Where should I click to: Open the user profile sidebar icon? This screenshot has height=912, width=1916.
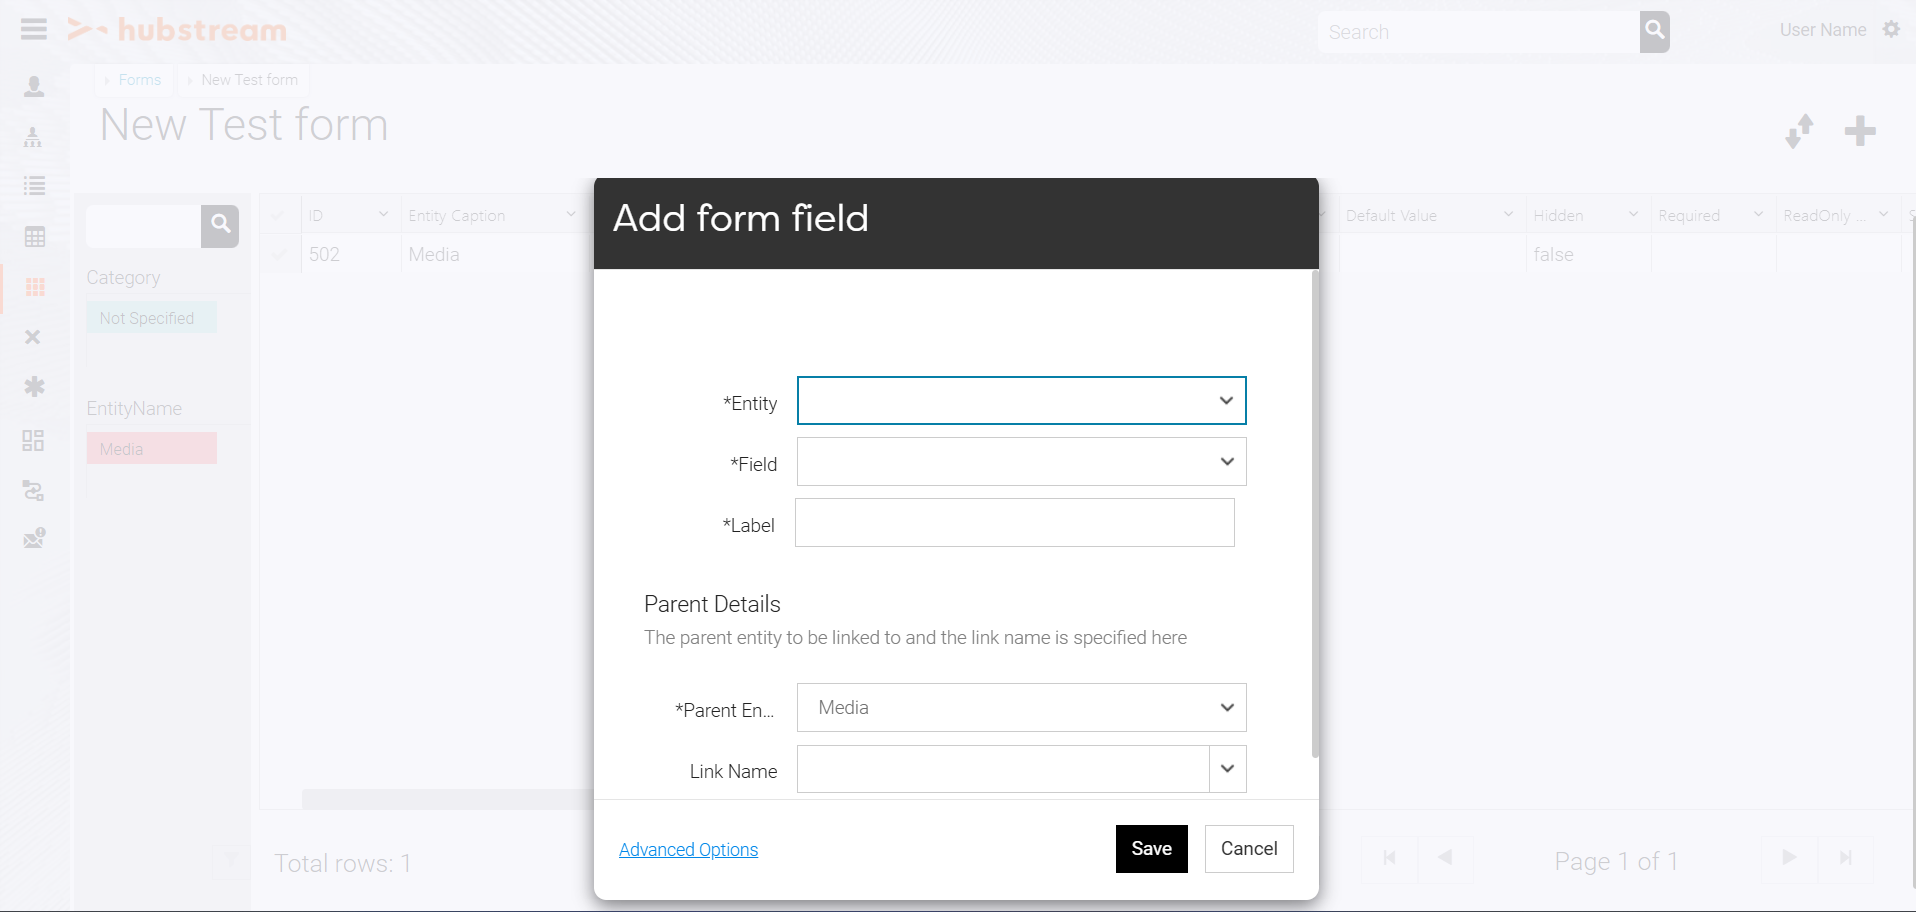click(33, 87)
